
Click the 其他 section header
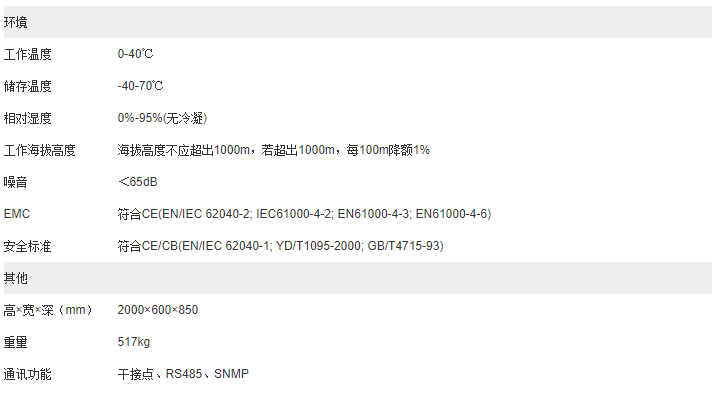click(17, 277)
